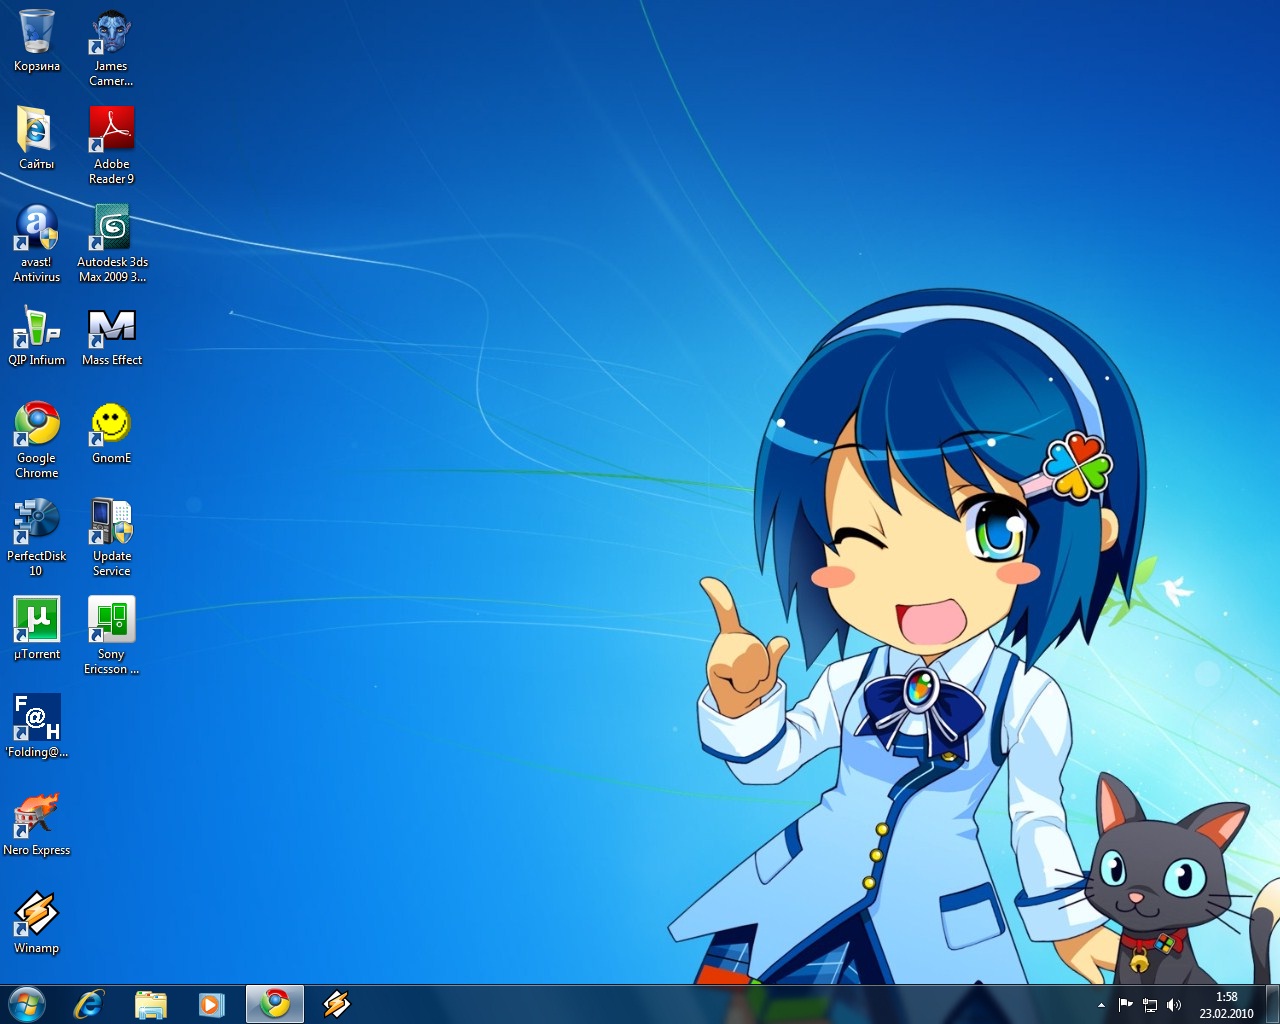Viewport: 1280px width, 1024px height.
Task: Switch to Chrome window in the taskbar
Action: (275, 1004)
